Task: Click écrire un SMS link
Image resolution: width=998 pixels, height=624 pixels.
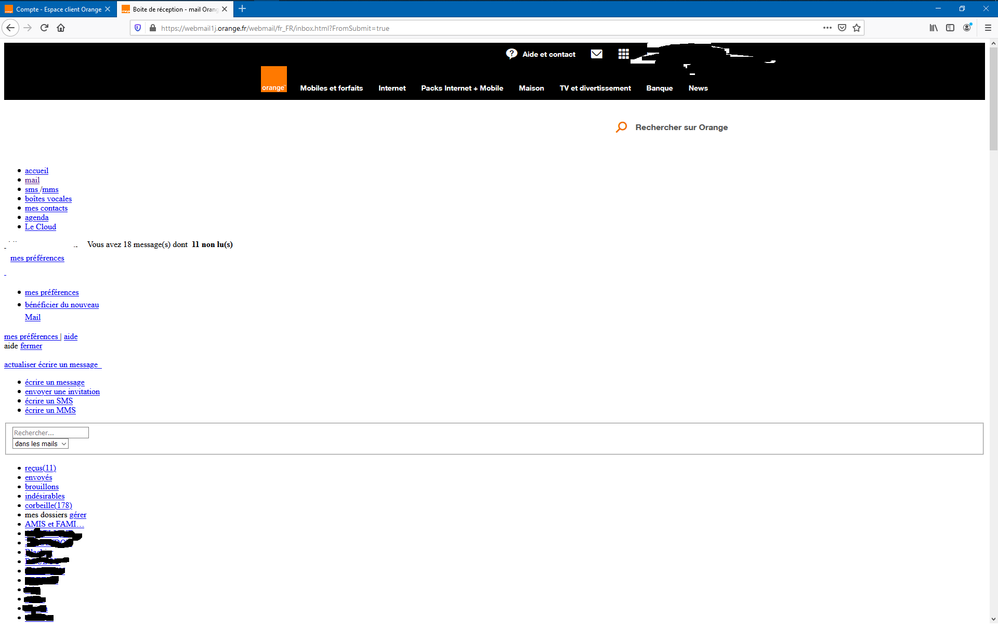Action: (x=49, y=401)
